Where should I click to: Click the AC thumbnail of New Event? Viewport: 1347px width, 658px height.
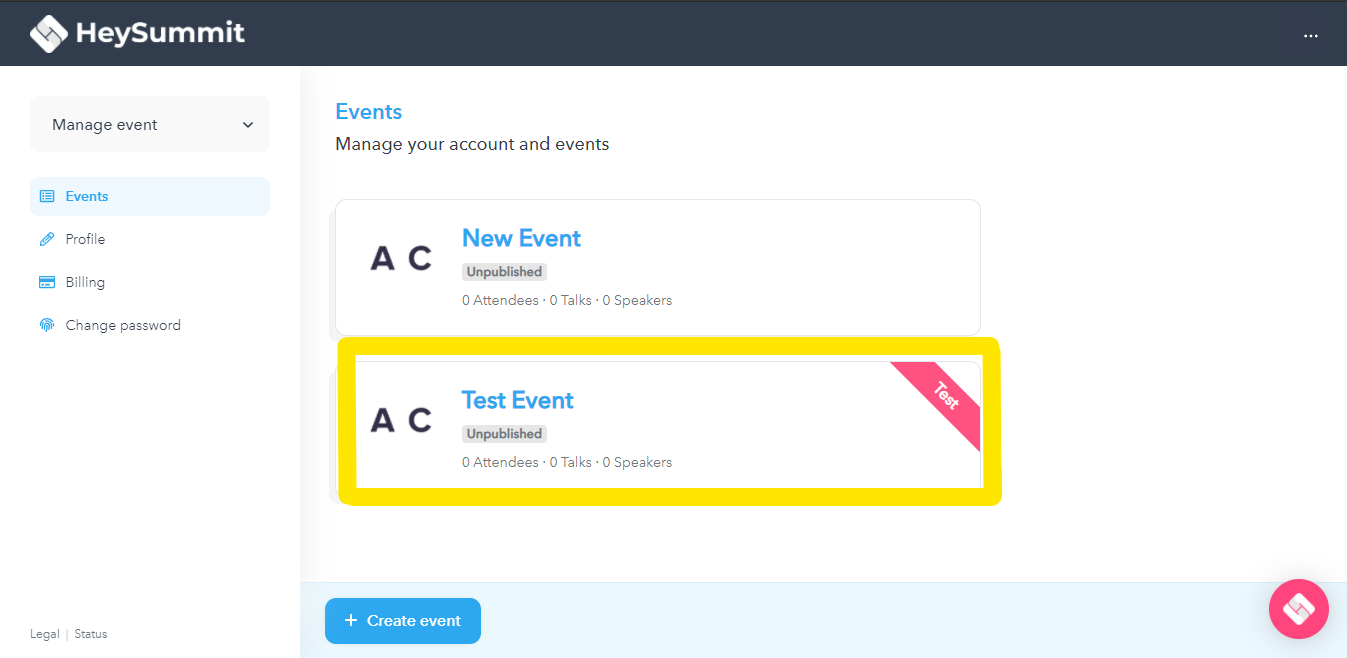(x=401, y=258)
